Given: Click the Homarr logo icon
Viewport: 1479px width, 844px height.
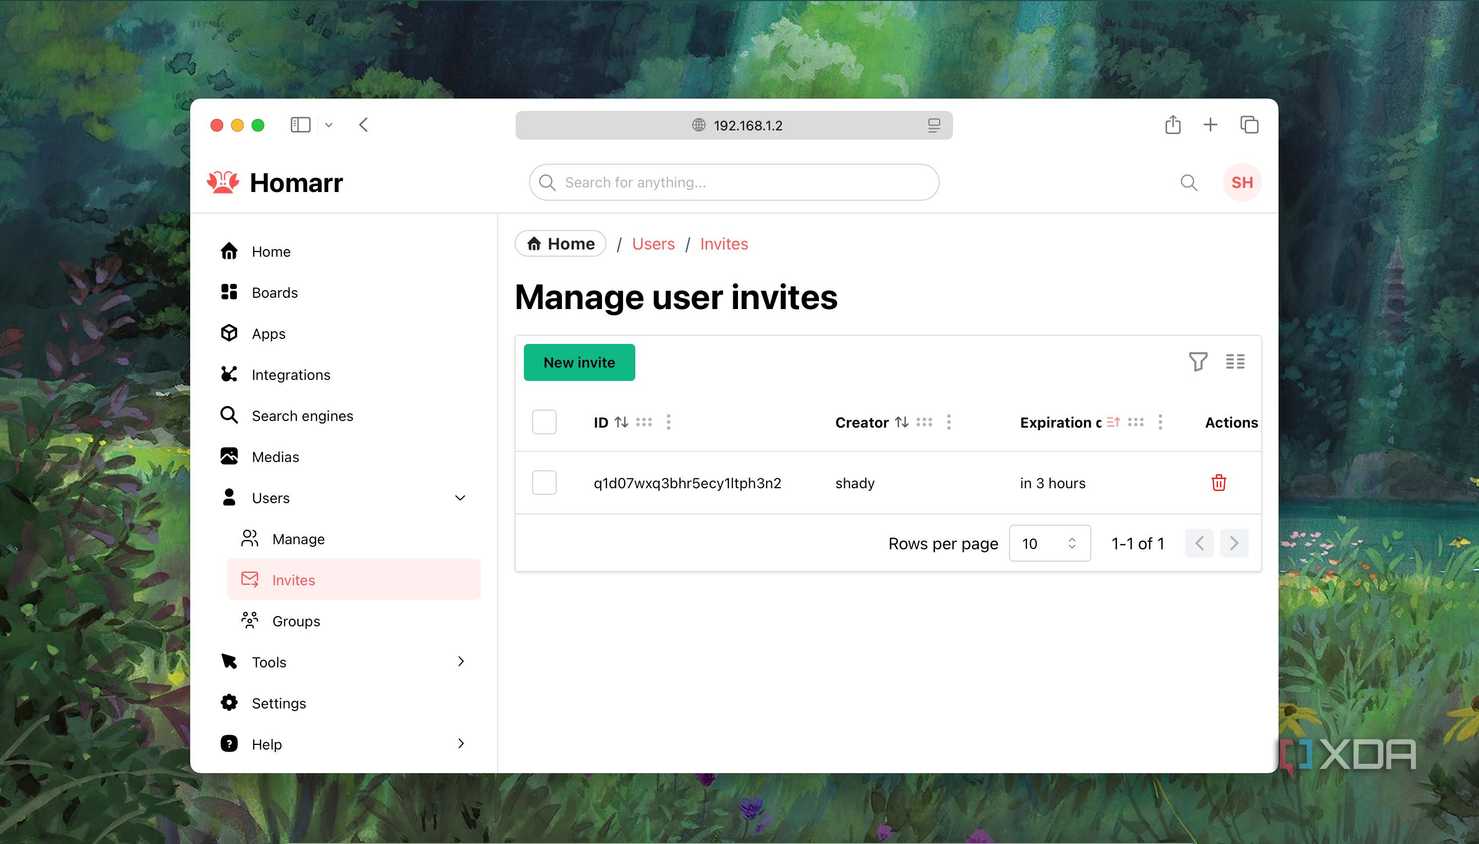Looking at the screenshot, I should [223, 182].
